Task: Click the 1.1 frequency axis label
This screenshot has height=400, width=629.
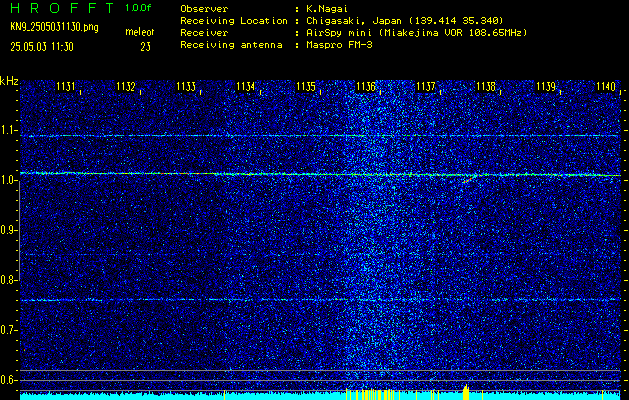Action: point(8,130)
